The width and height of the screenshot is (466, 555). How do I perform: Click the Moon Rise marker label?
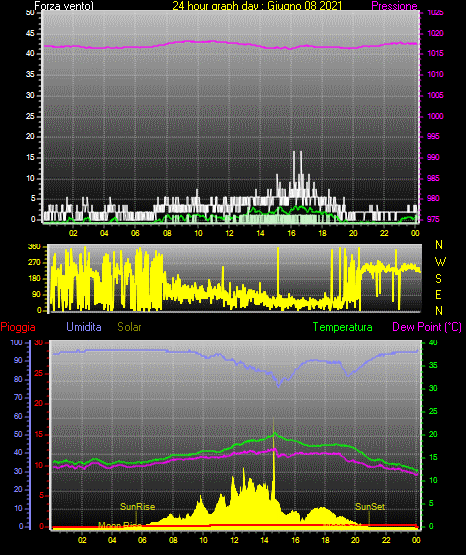click(x=120, y=525)
